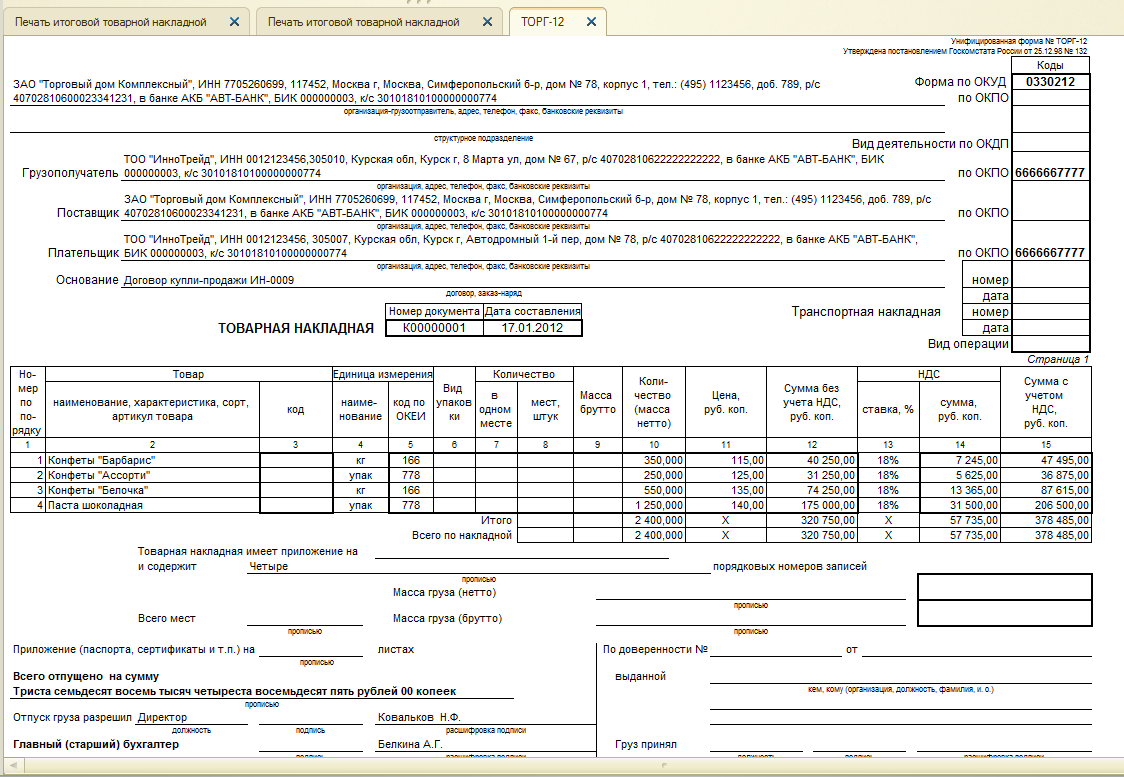This screenshot has width=1124, height=777.
Task: Click the 18% VAT rate in the Барбарис row
Action: click(x=888, y=460)
